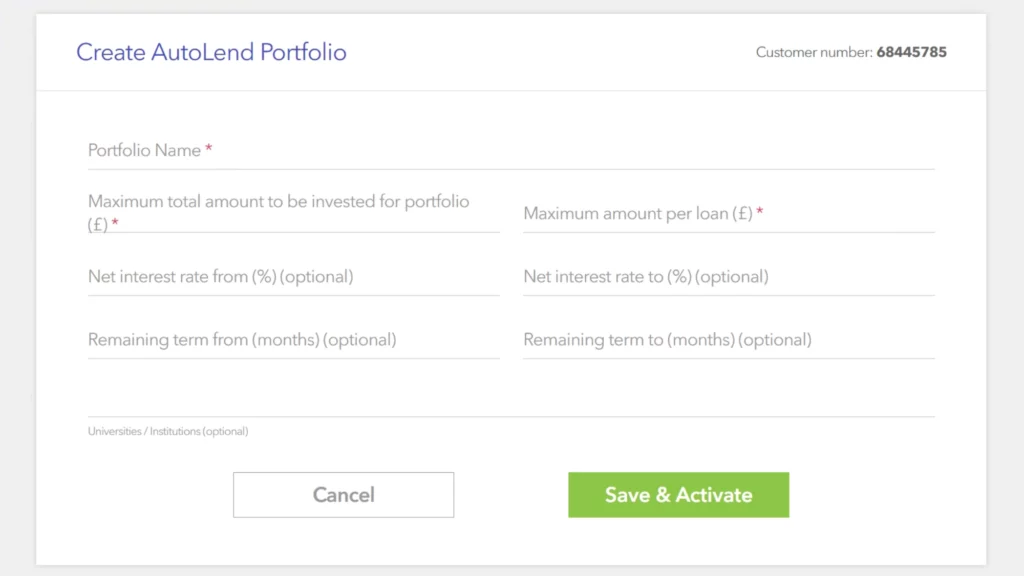The width and height of the screenshot is (1024, 576).
Task: Click the red asterisk beside Portfolio Name
Action: click(208, 148)
